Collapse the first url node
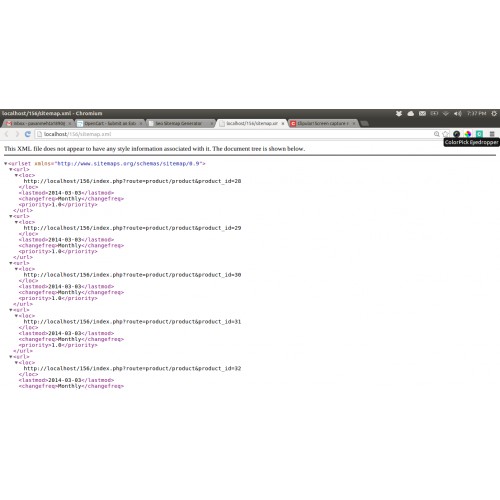Image resolution: width=500 pixels, height=500 pixels. pos(11,169)
